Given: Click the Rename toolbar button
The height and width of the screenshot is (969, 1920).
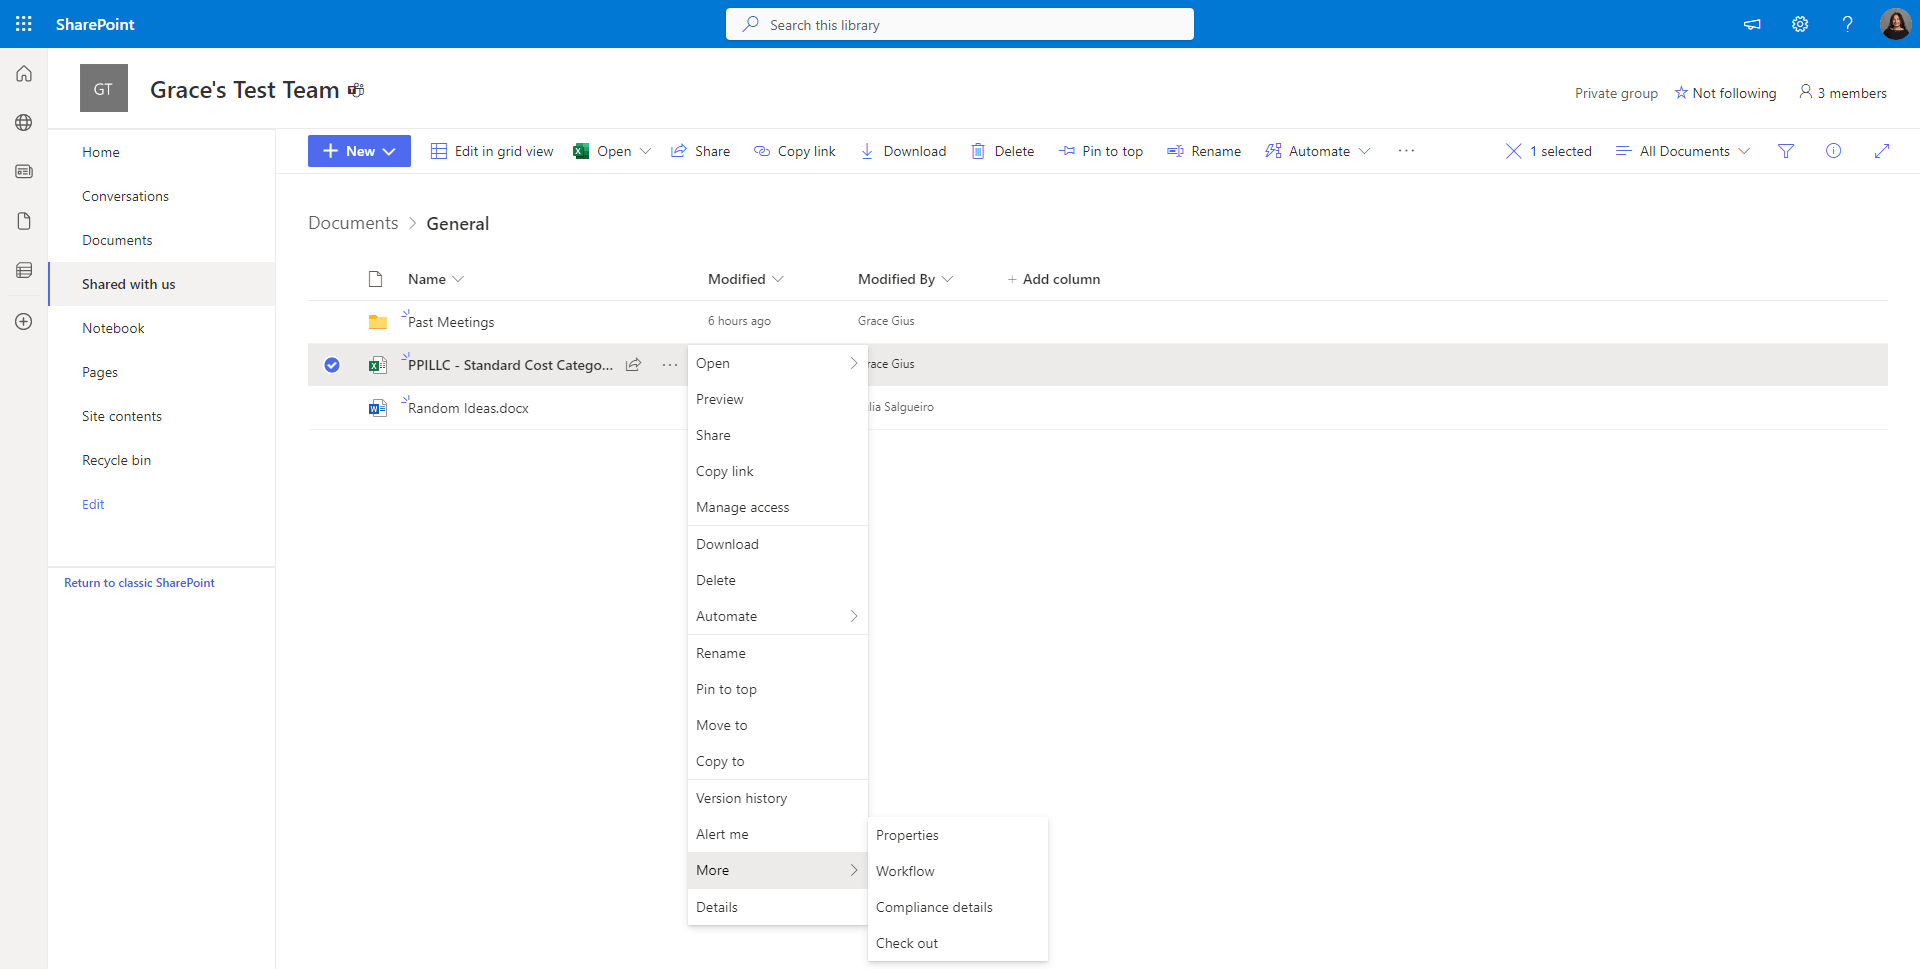Looking at the screenshot, I should point(1204,151).
